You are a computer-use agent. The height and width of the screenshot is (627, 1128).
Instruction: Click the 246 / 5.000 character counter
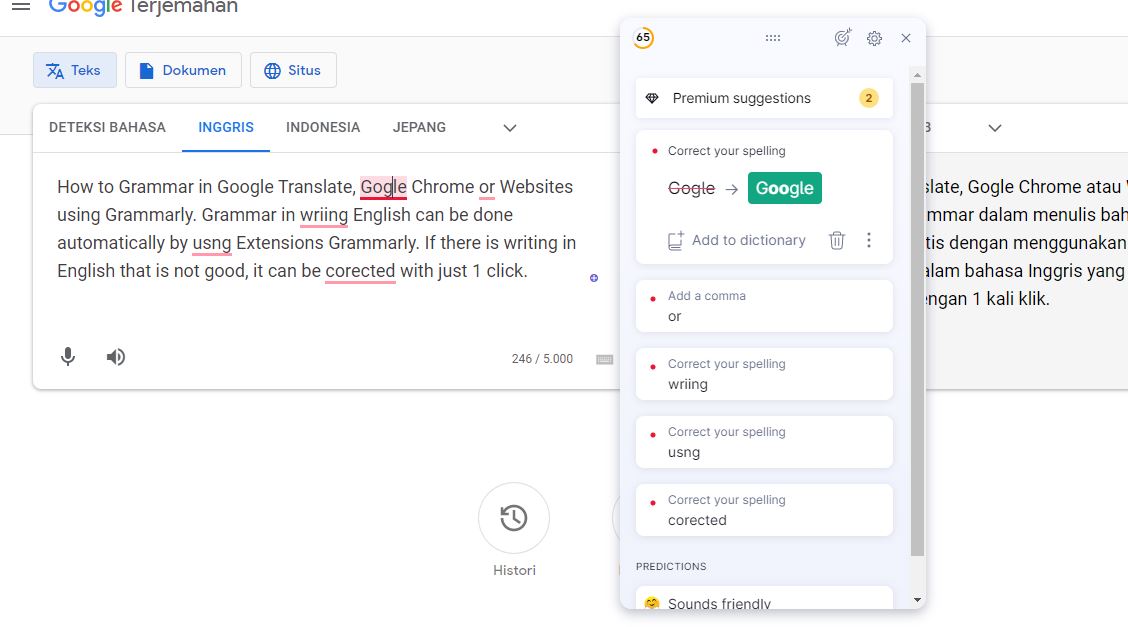[x=542, y=359]
